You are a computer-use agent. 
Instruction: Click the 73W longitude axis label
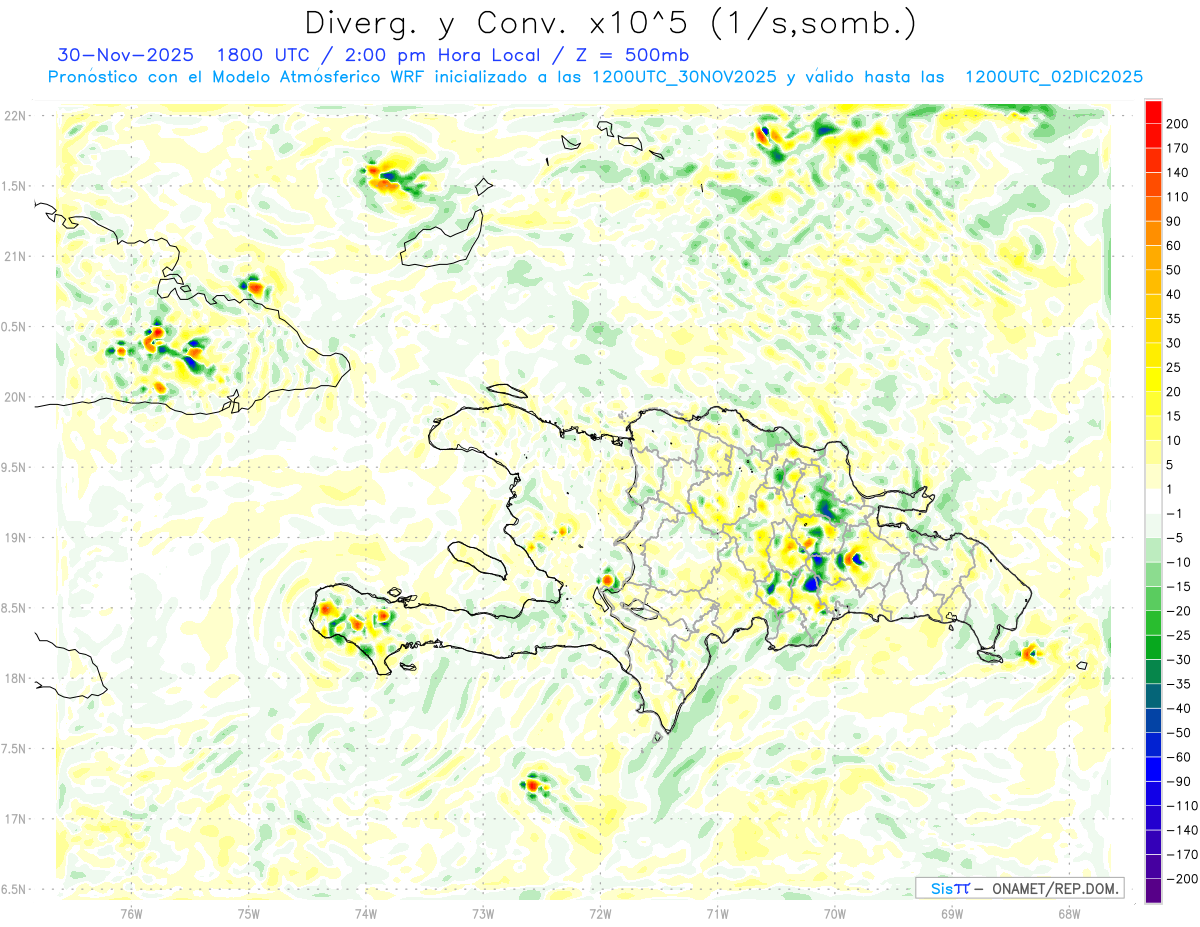[x=483, y=913]
